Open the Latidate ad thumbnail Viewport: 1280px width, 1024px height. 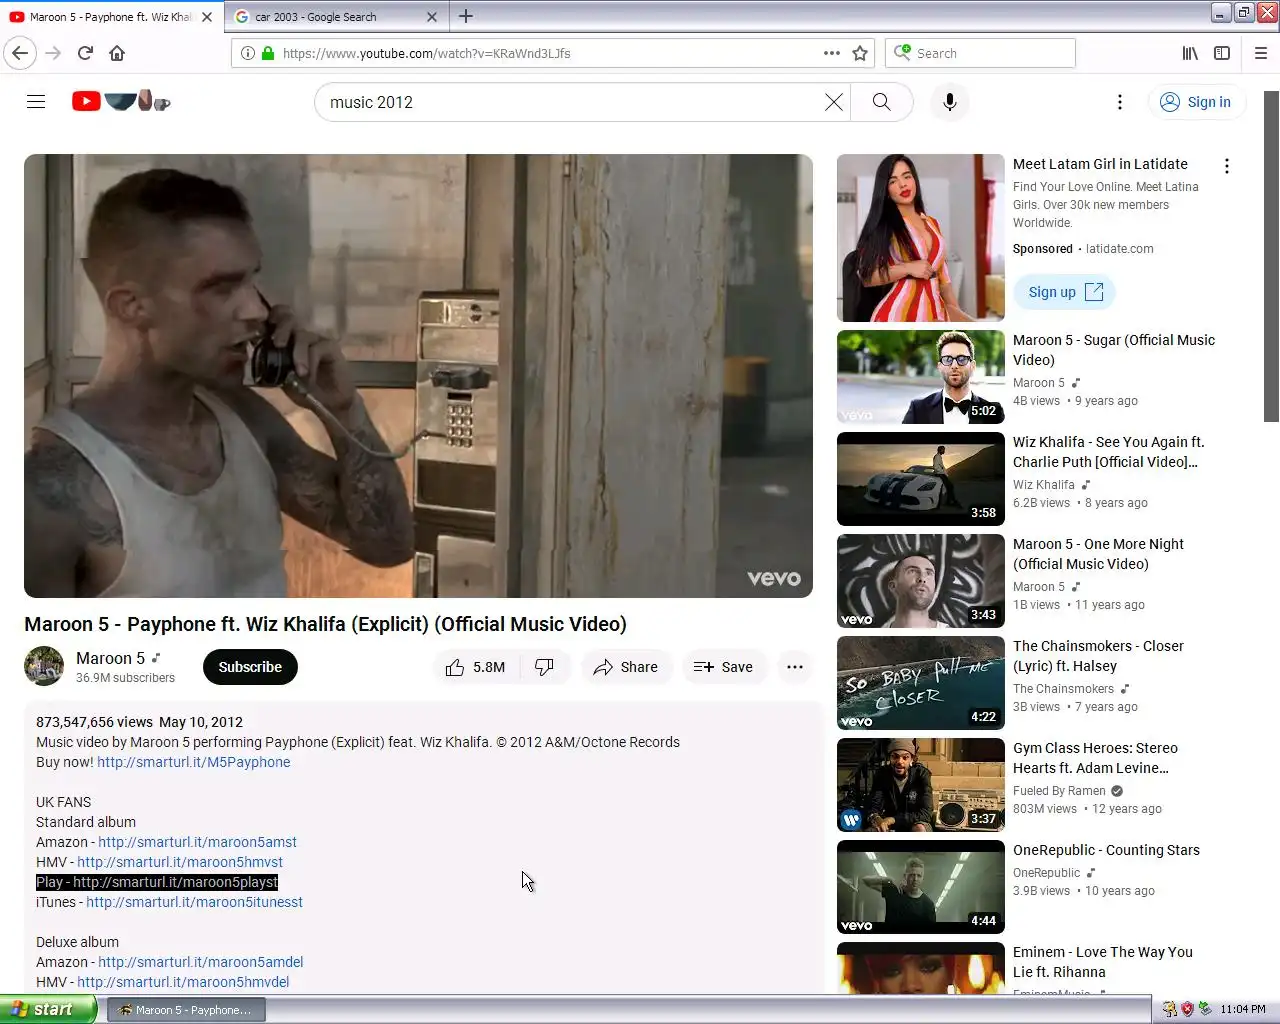pos(921,238)
